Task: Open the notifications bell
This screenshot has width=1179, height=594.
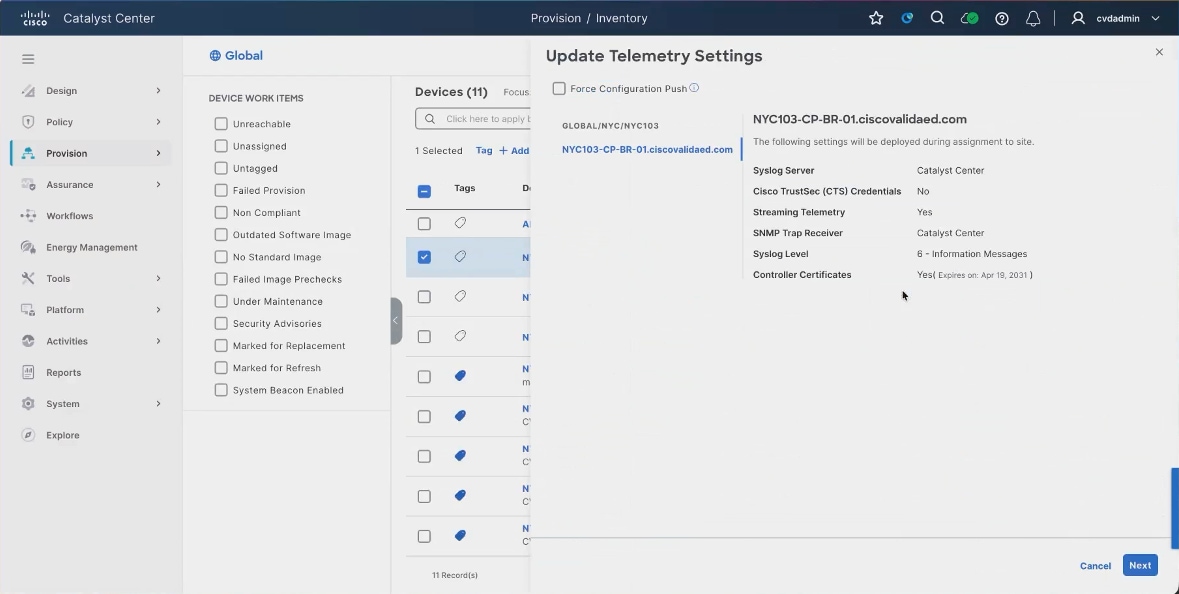Action: coord(1033,19)
